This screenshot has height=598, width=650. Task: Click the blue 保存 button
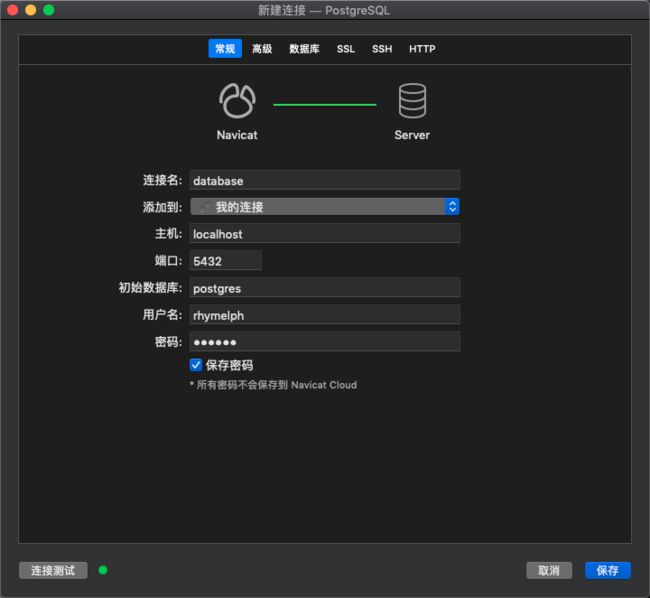tap(608, 570)
